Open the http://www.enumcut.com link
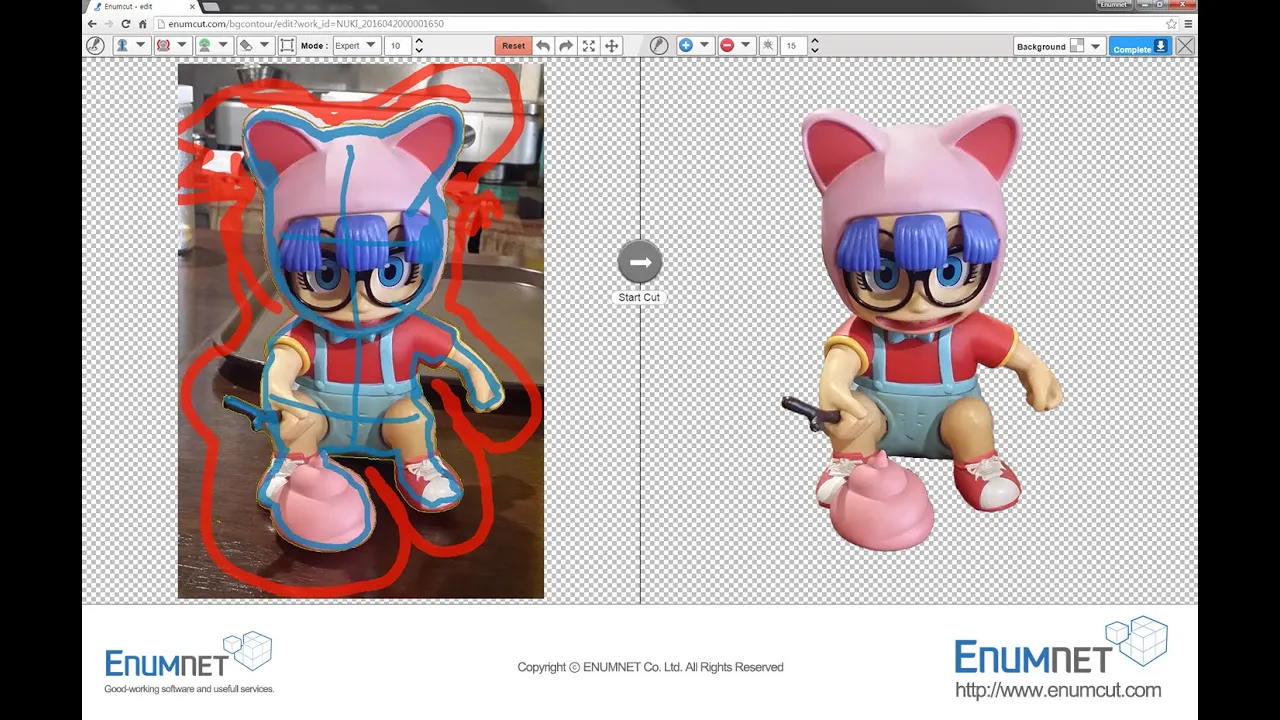The image size is (1280, 720). [x=1058, y=690]
